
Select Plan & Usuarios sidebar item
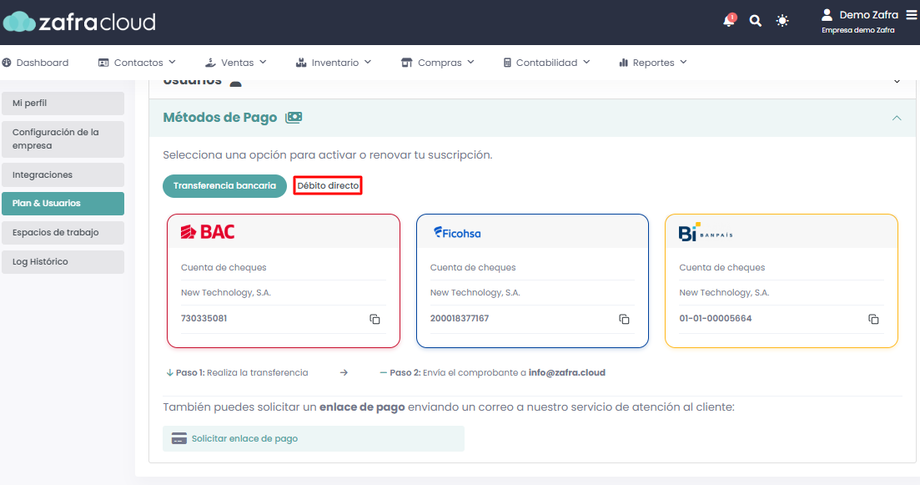point(63,204)
